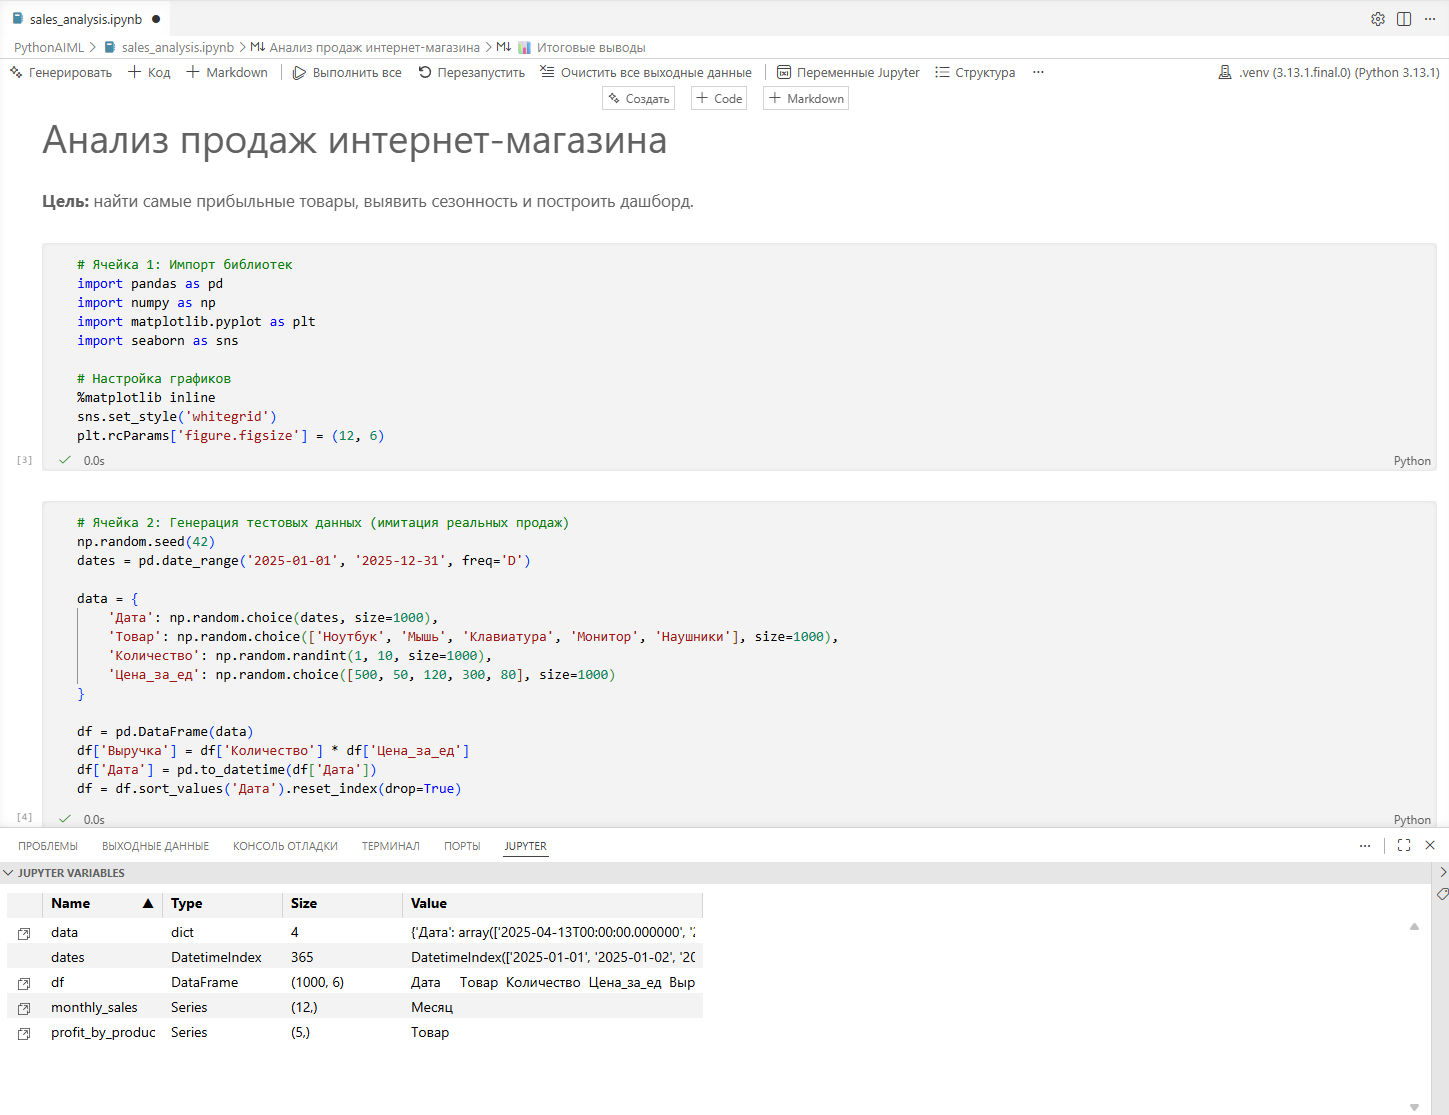
Task: Click the green checkmark status of cell 4
Action: point(65,819)
